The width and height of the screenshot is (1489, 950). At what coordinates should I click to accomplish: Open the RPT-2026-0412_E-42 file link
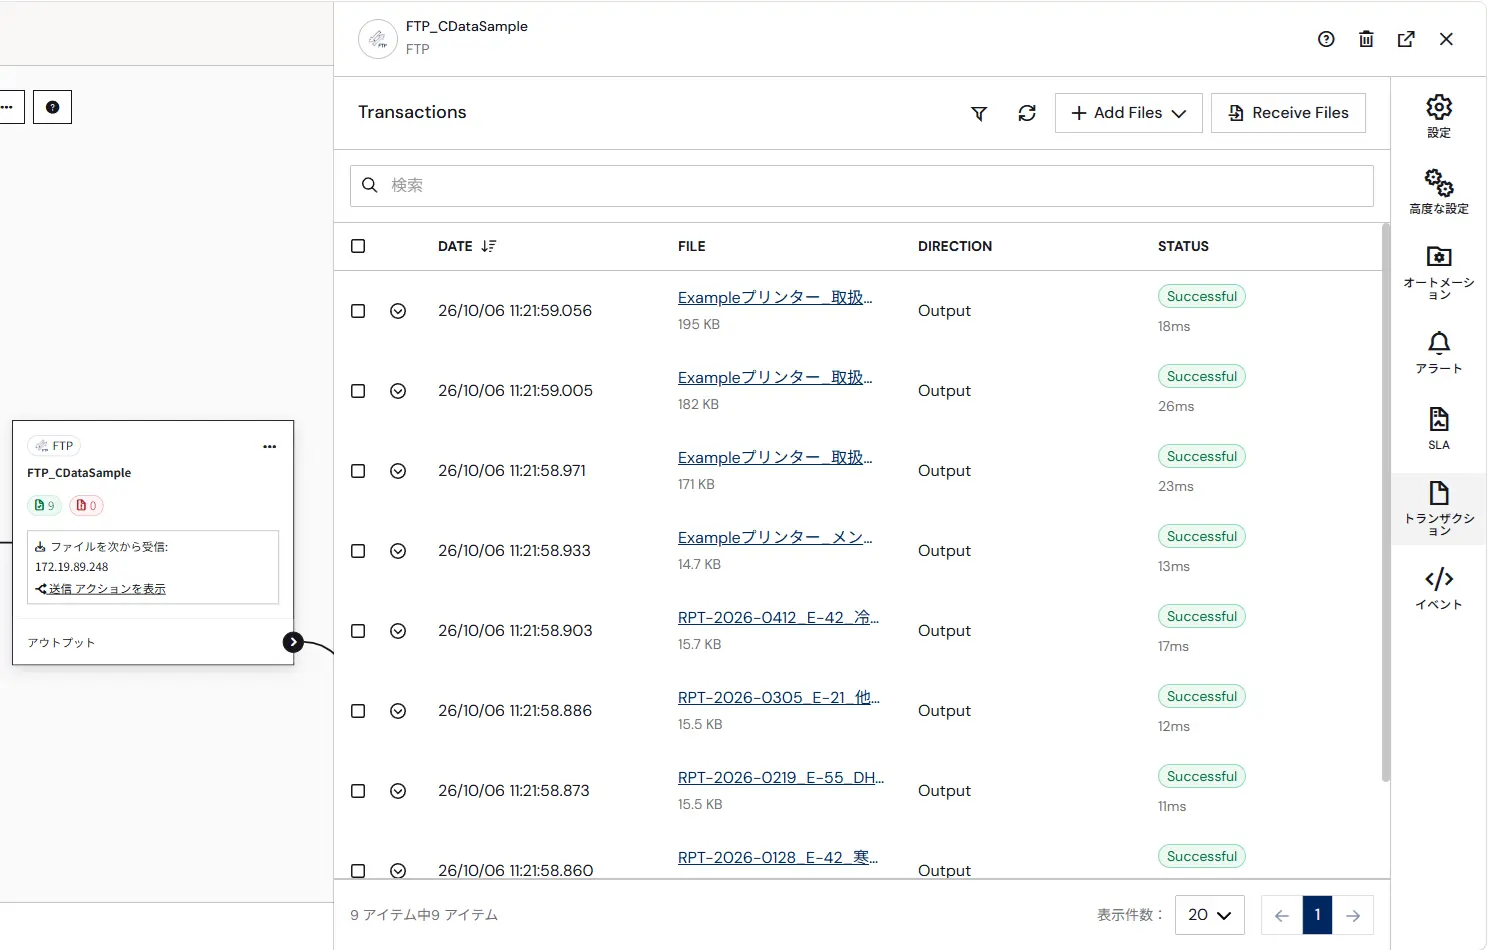(778, 618)
